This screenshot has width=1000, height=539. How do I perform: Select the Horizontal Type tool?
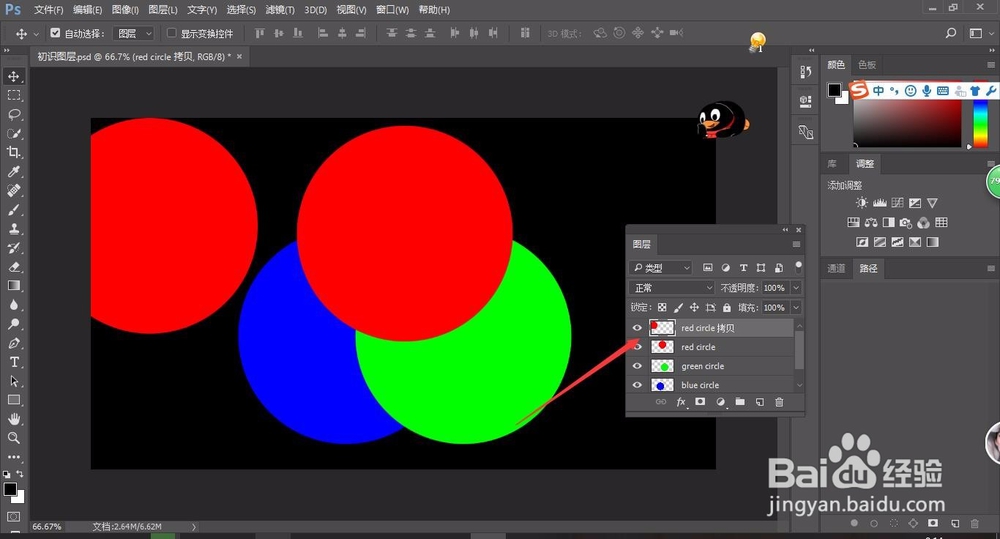coord(13,362)
